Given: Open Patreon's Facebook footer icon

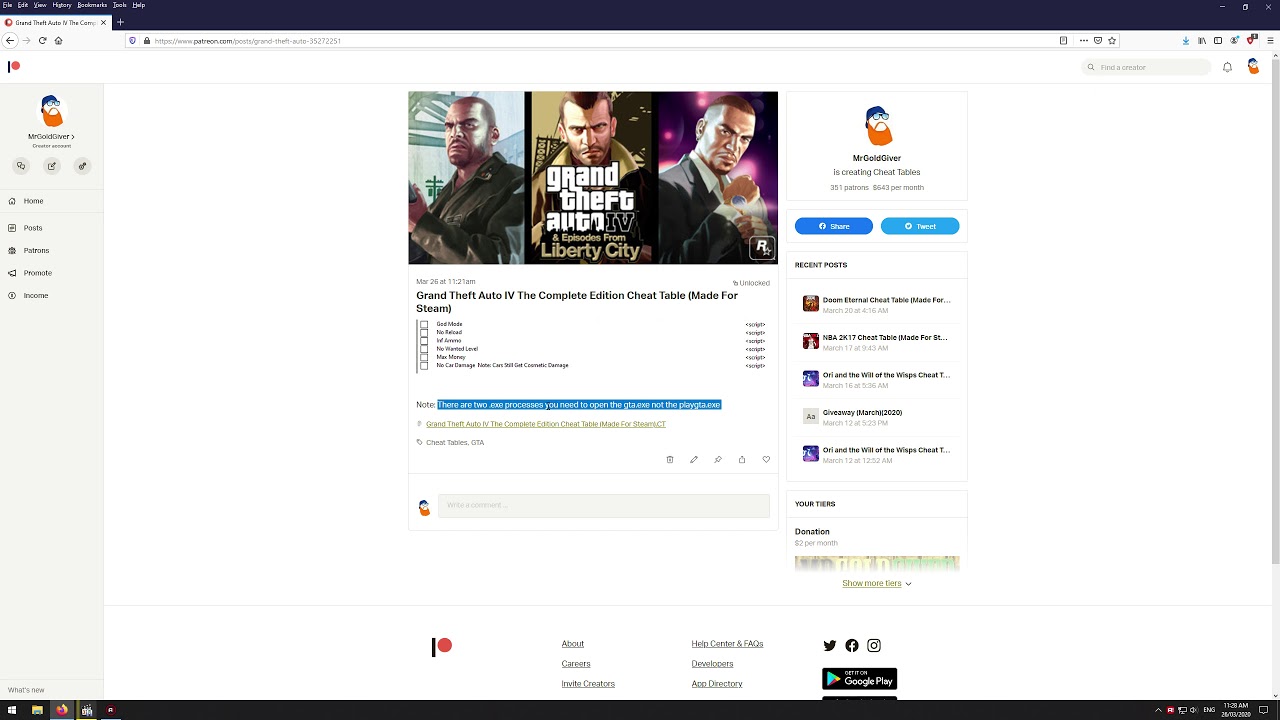Looking at the screenshot, I should (x=852, y=645).
